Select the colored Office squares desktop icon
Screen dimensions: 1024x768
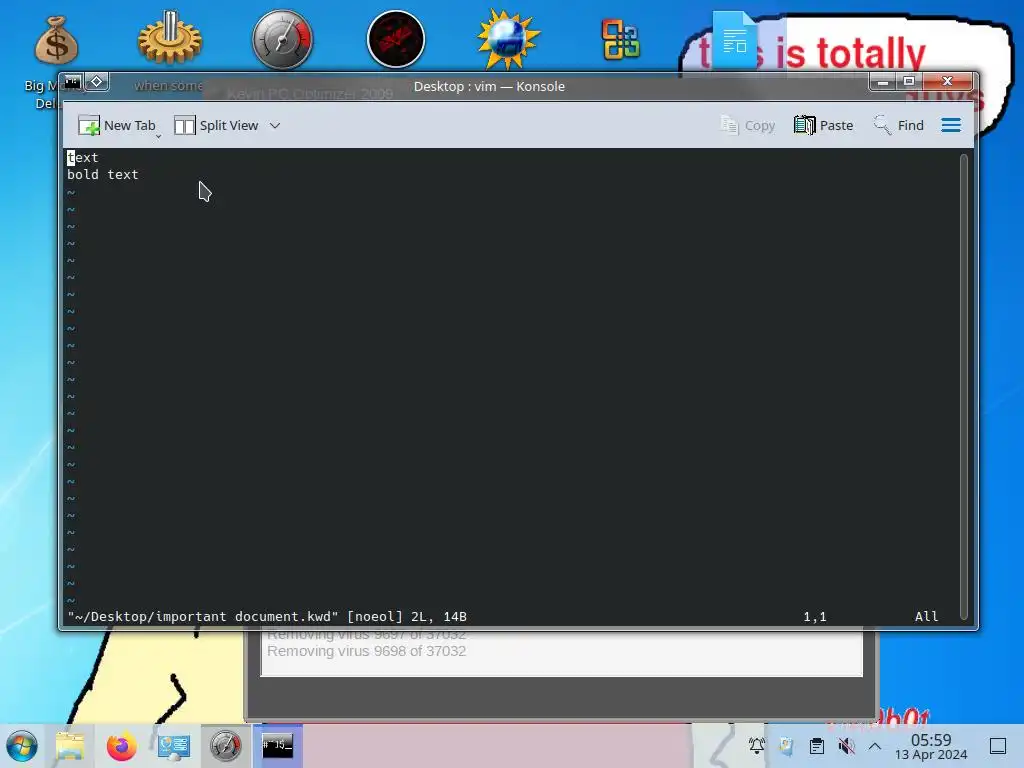(620, 39)
